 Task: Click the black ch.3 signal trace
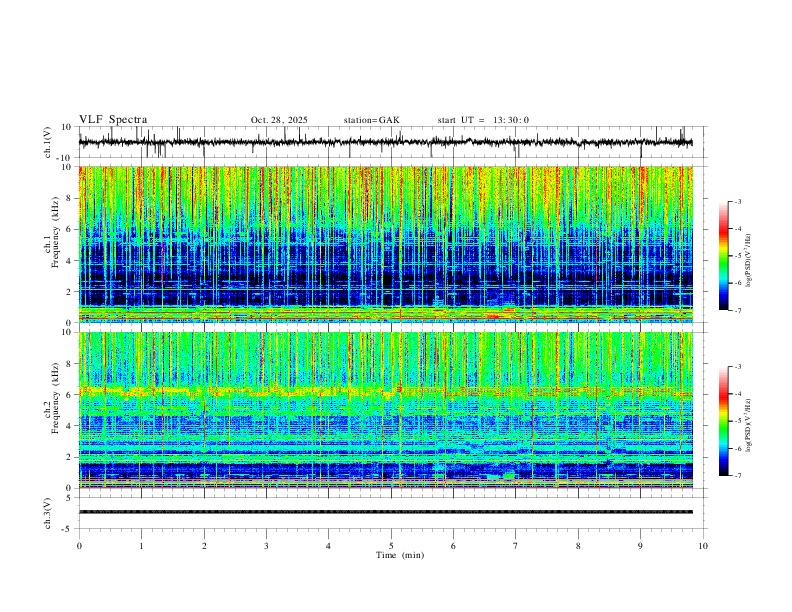pyautogui.click(x=386, y=512)
